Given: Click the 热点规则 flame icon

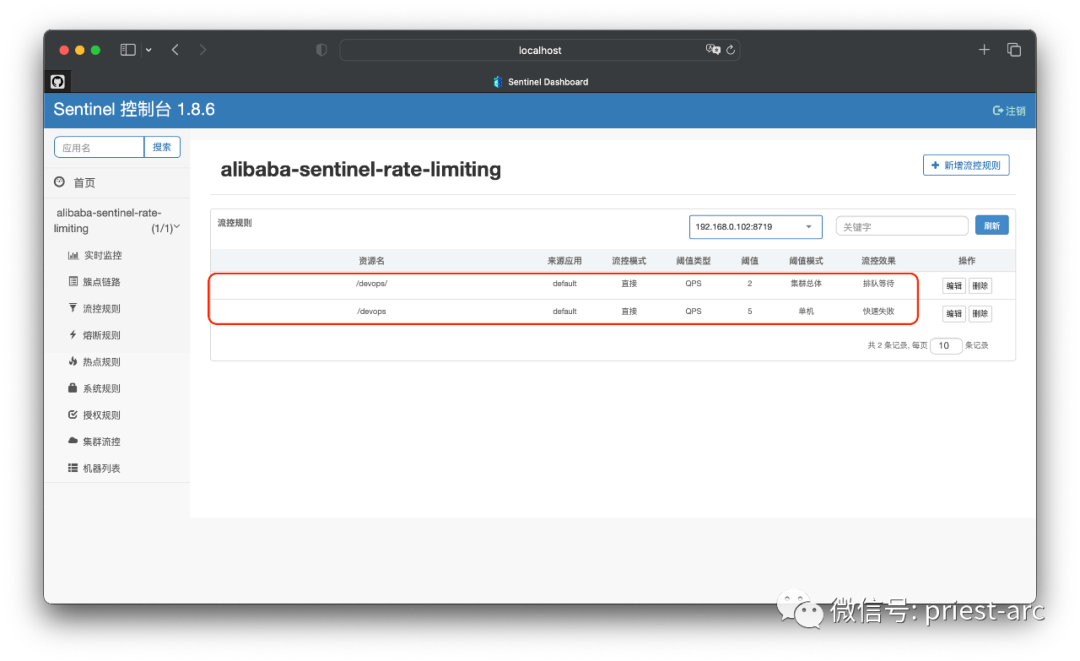Looking at the screenshot, I should click(73, 361).
